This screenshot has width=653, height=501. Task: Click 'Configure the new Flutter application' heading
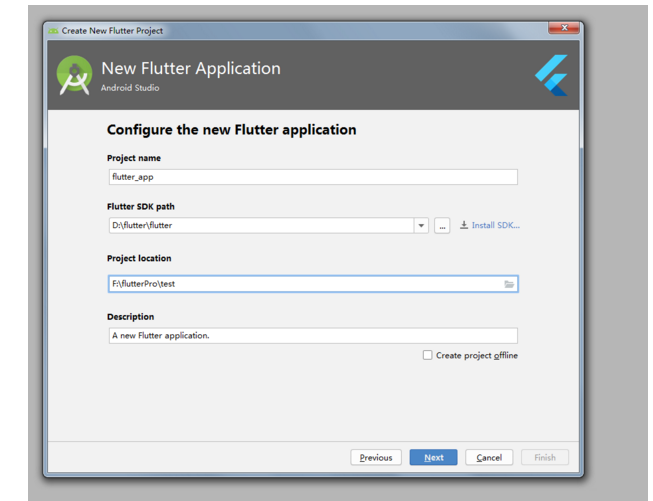(x=232, y=130)
